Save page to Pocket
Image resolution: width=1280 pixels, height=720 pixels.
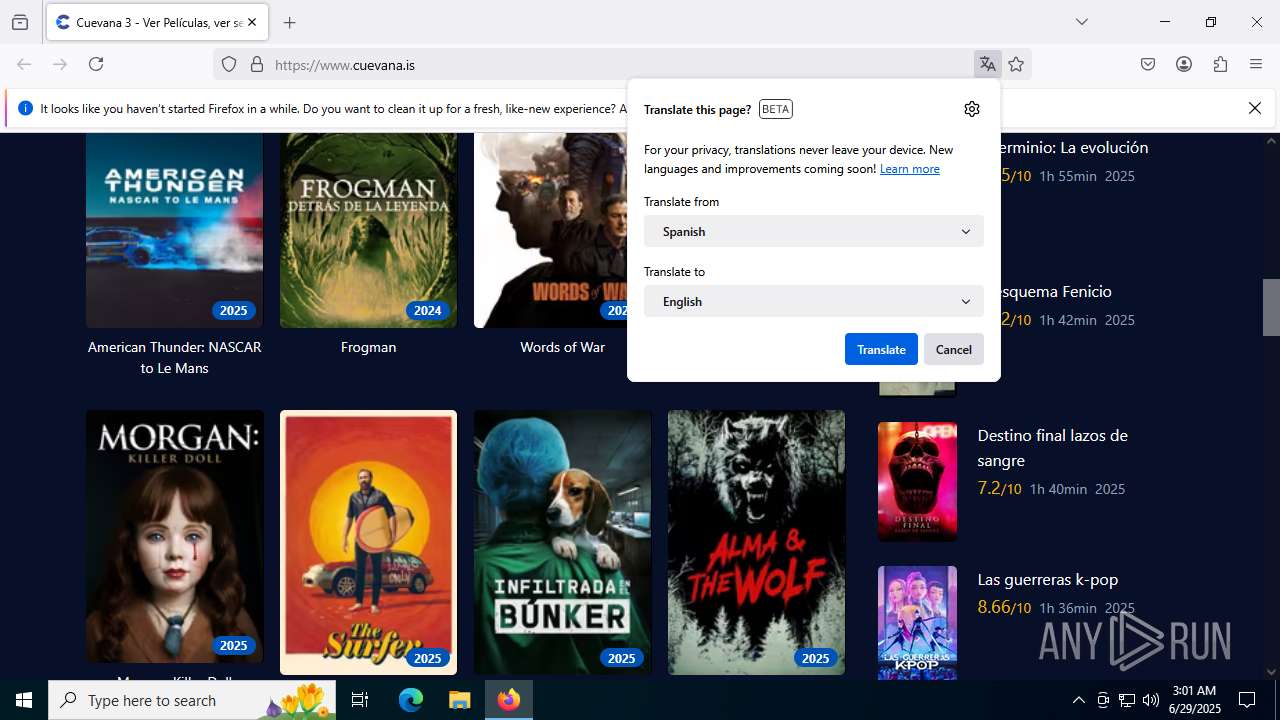(x=1148, y=65)
